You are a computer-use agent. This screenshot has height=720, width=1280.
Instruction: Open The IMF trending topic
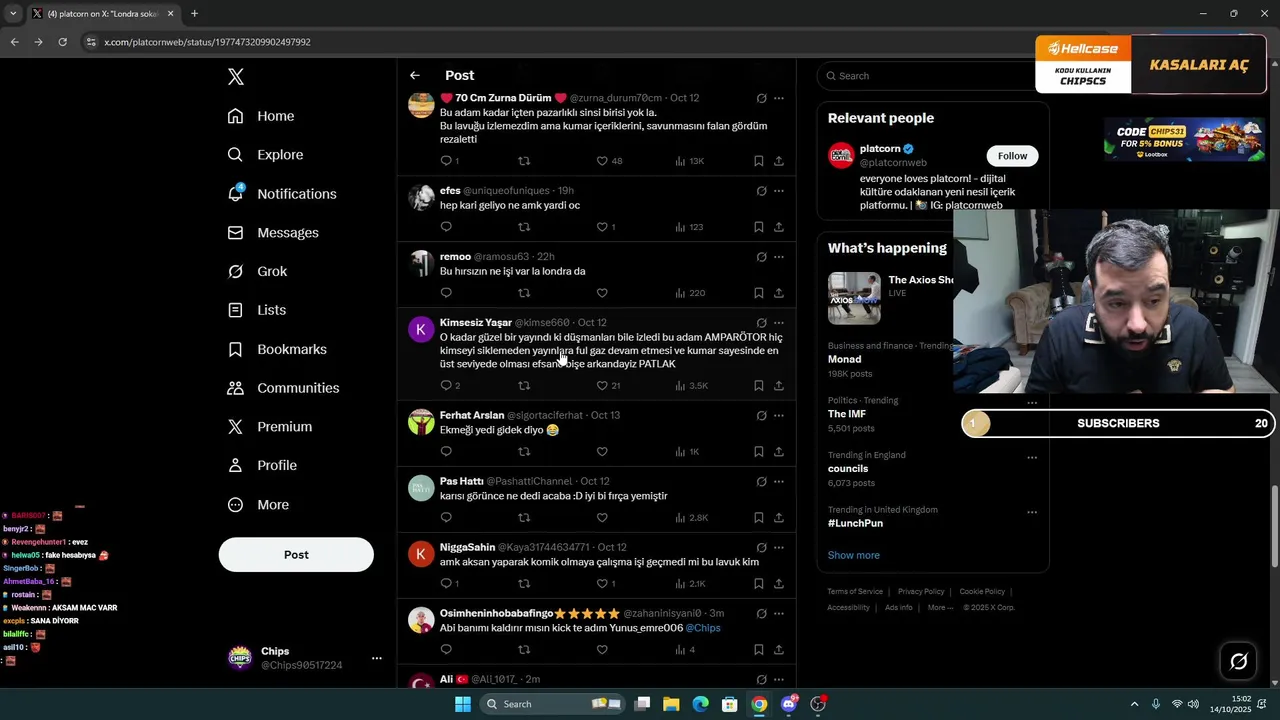[847, 414]
